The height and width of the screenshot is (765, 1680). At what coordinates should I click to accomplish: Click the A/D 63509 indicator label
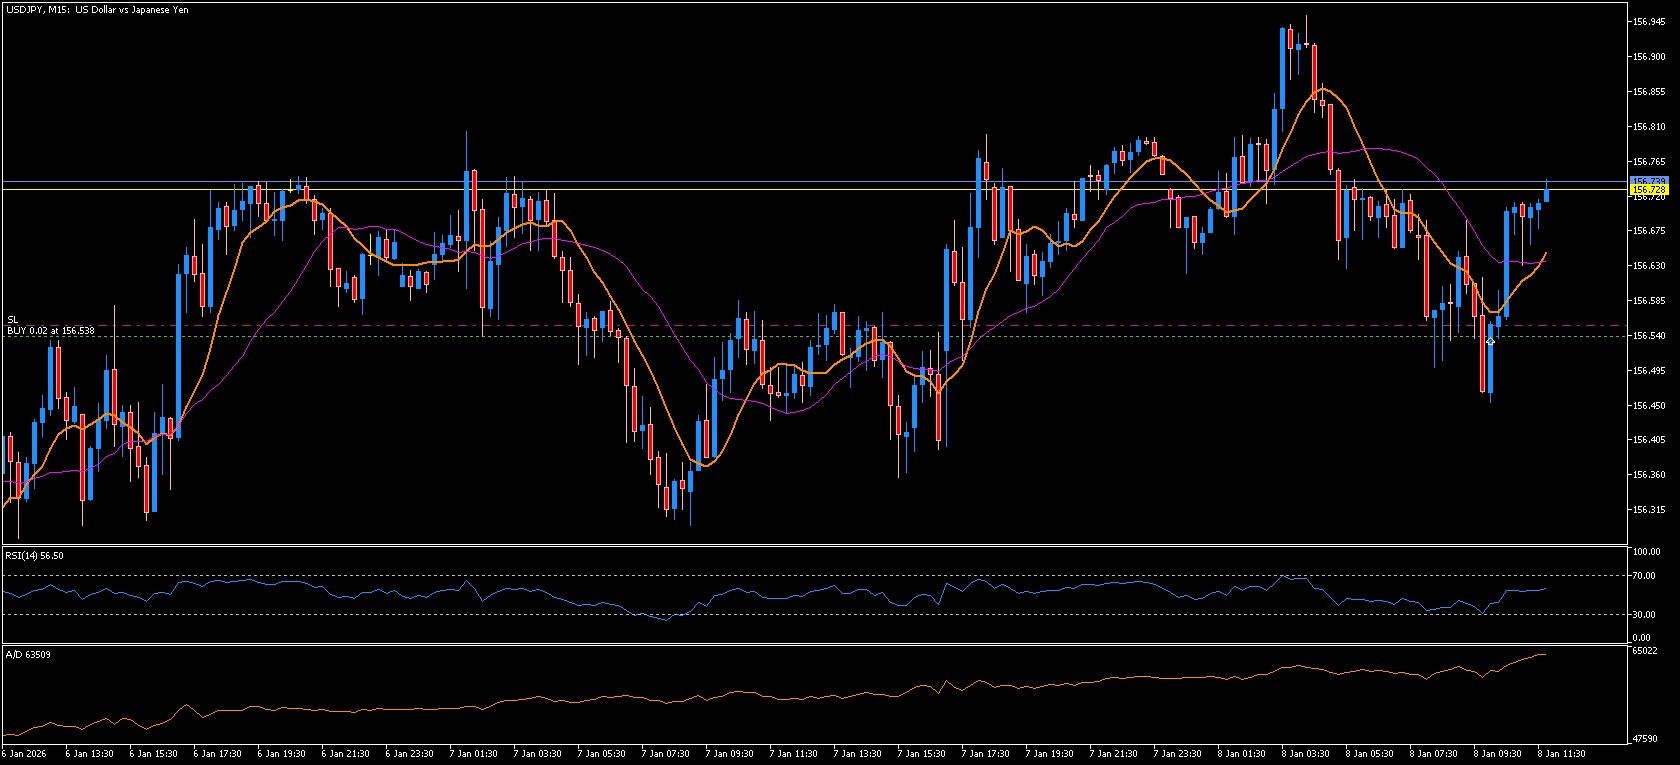coord(28,654)
